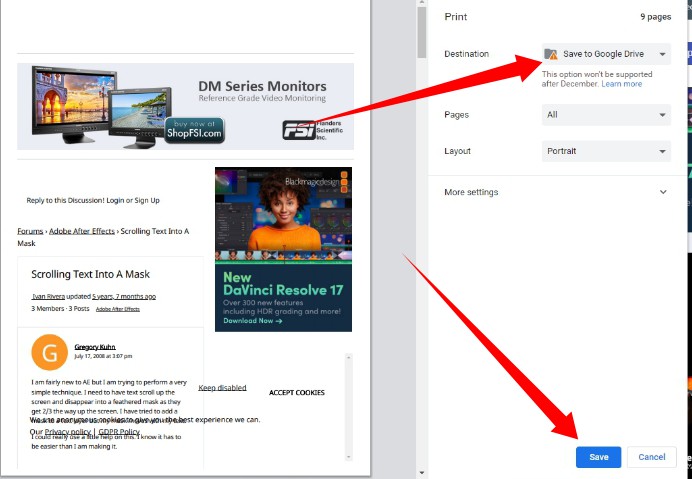This screenshot has width=692, height=479.
Task: Click the '5 years, 7 months ago' link
Action: tap(124, 296)
